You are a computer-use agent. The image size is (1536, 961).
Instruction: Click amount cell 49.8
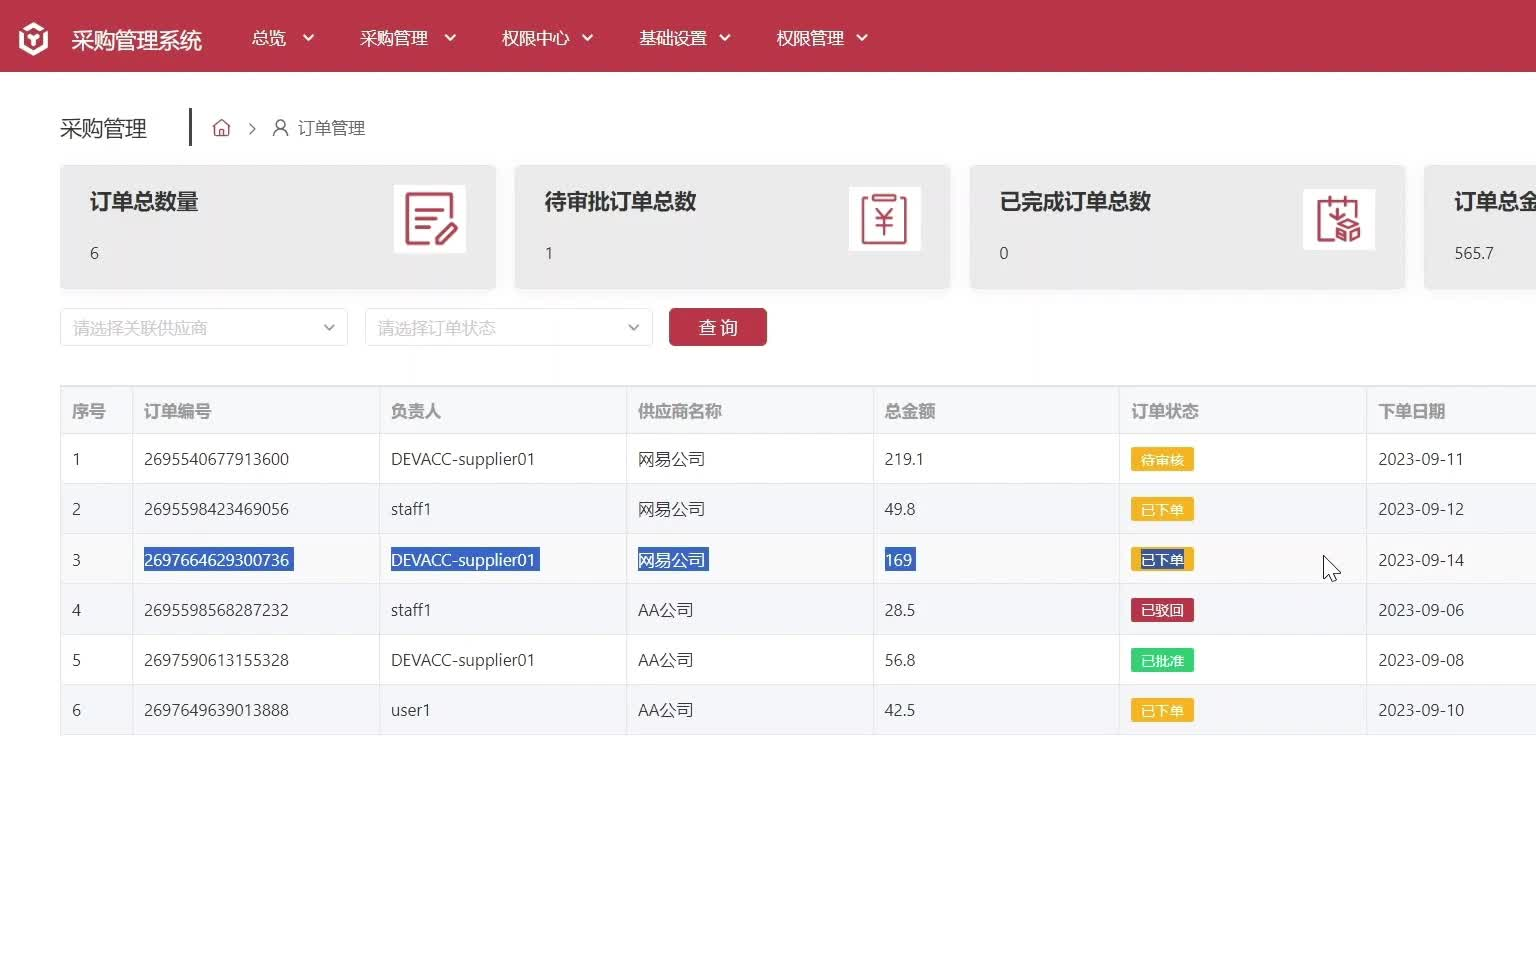pos(900,509)
